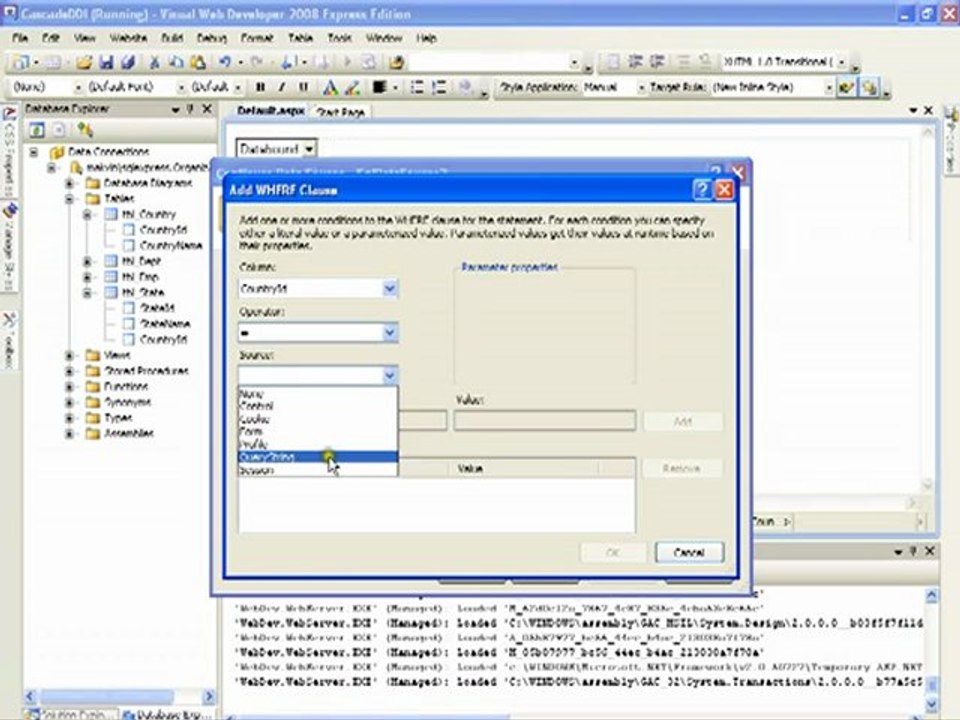Select Cookie in the Source list
Image resolution: width=960 pixels, height=720 pixels.
318,419
